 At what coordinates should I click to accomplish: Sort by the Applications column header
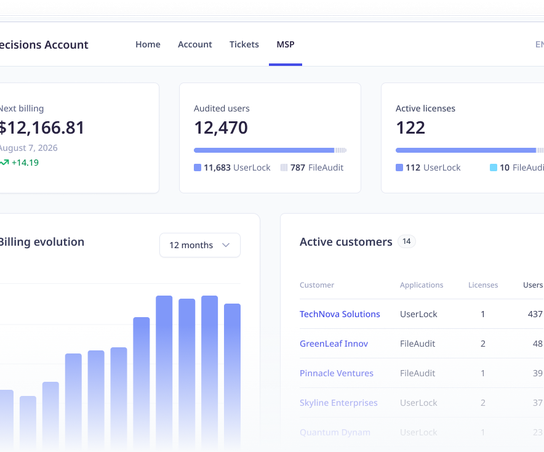(x=421, y=285)
